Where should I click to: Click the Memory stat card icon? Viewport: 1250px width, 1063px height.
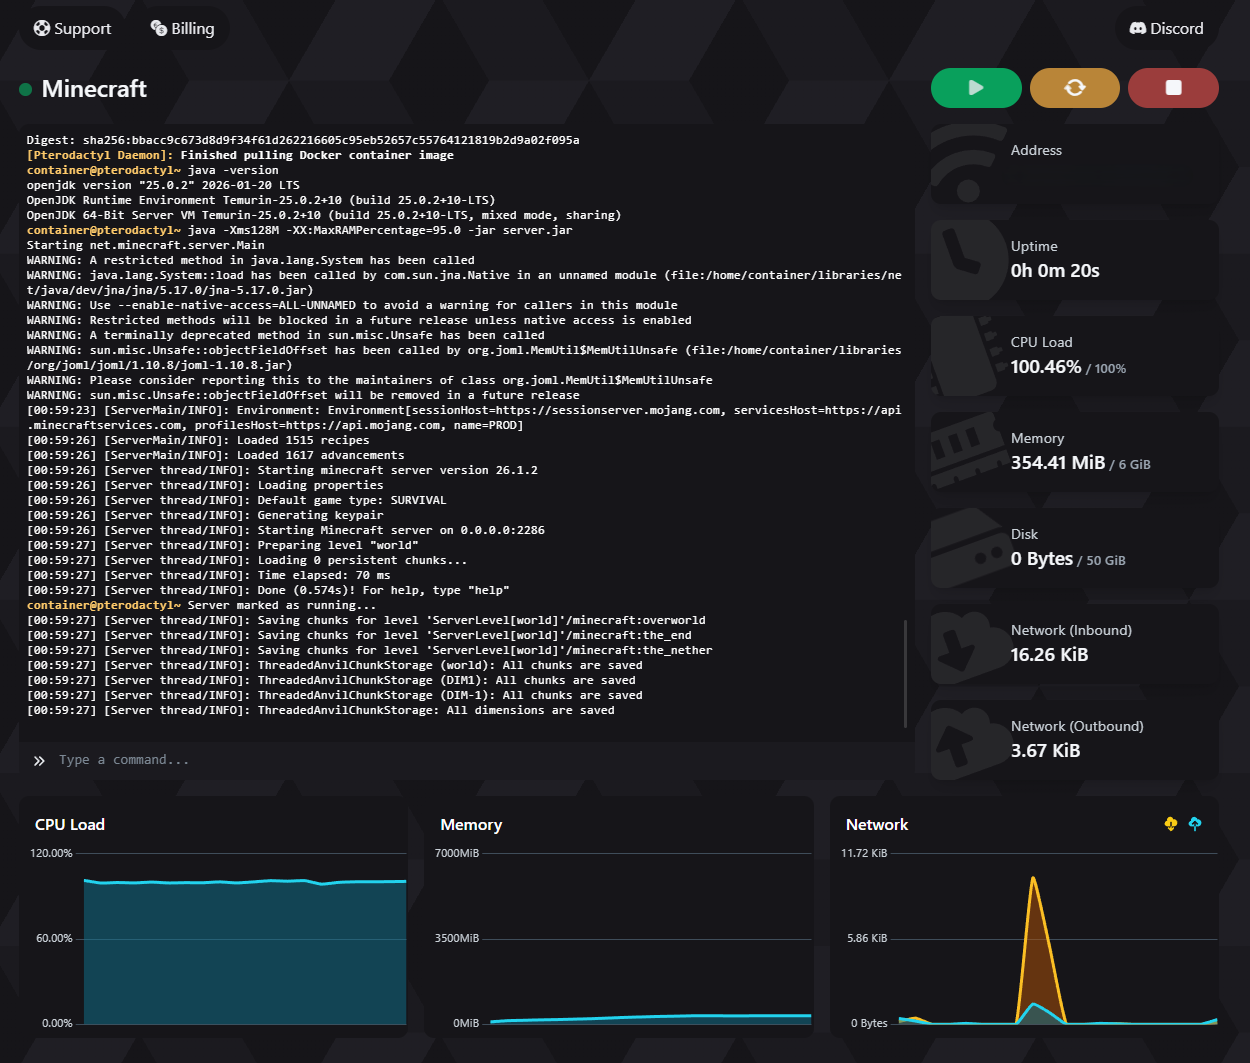click(x=962, y=451)
